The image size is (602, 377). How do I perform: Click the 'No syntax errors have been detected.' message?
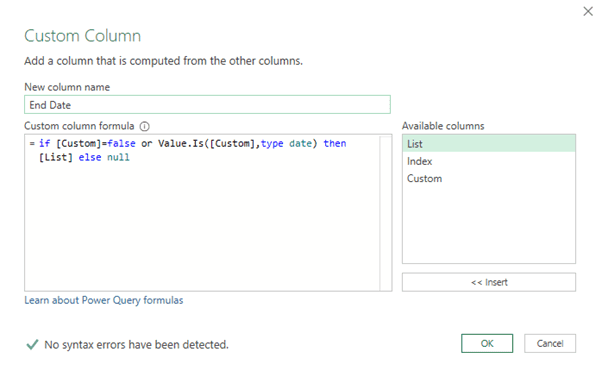coord(136,345)
